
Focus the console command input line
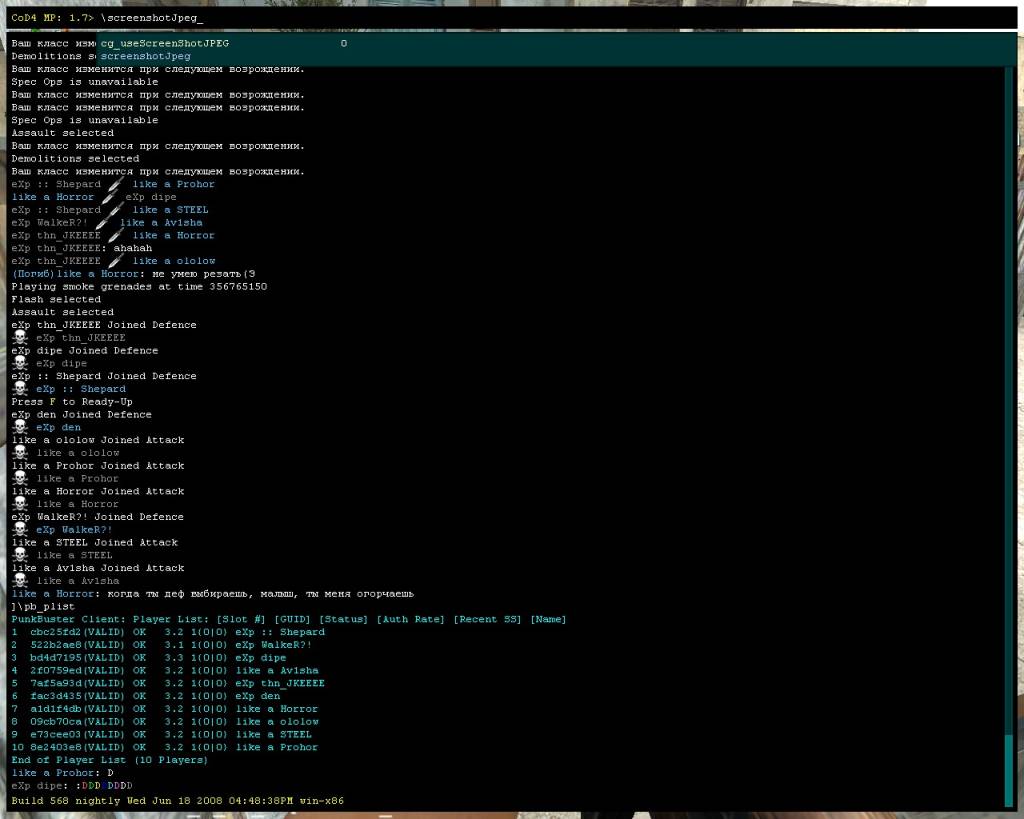(512, 18)
